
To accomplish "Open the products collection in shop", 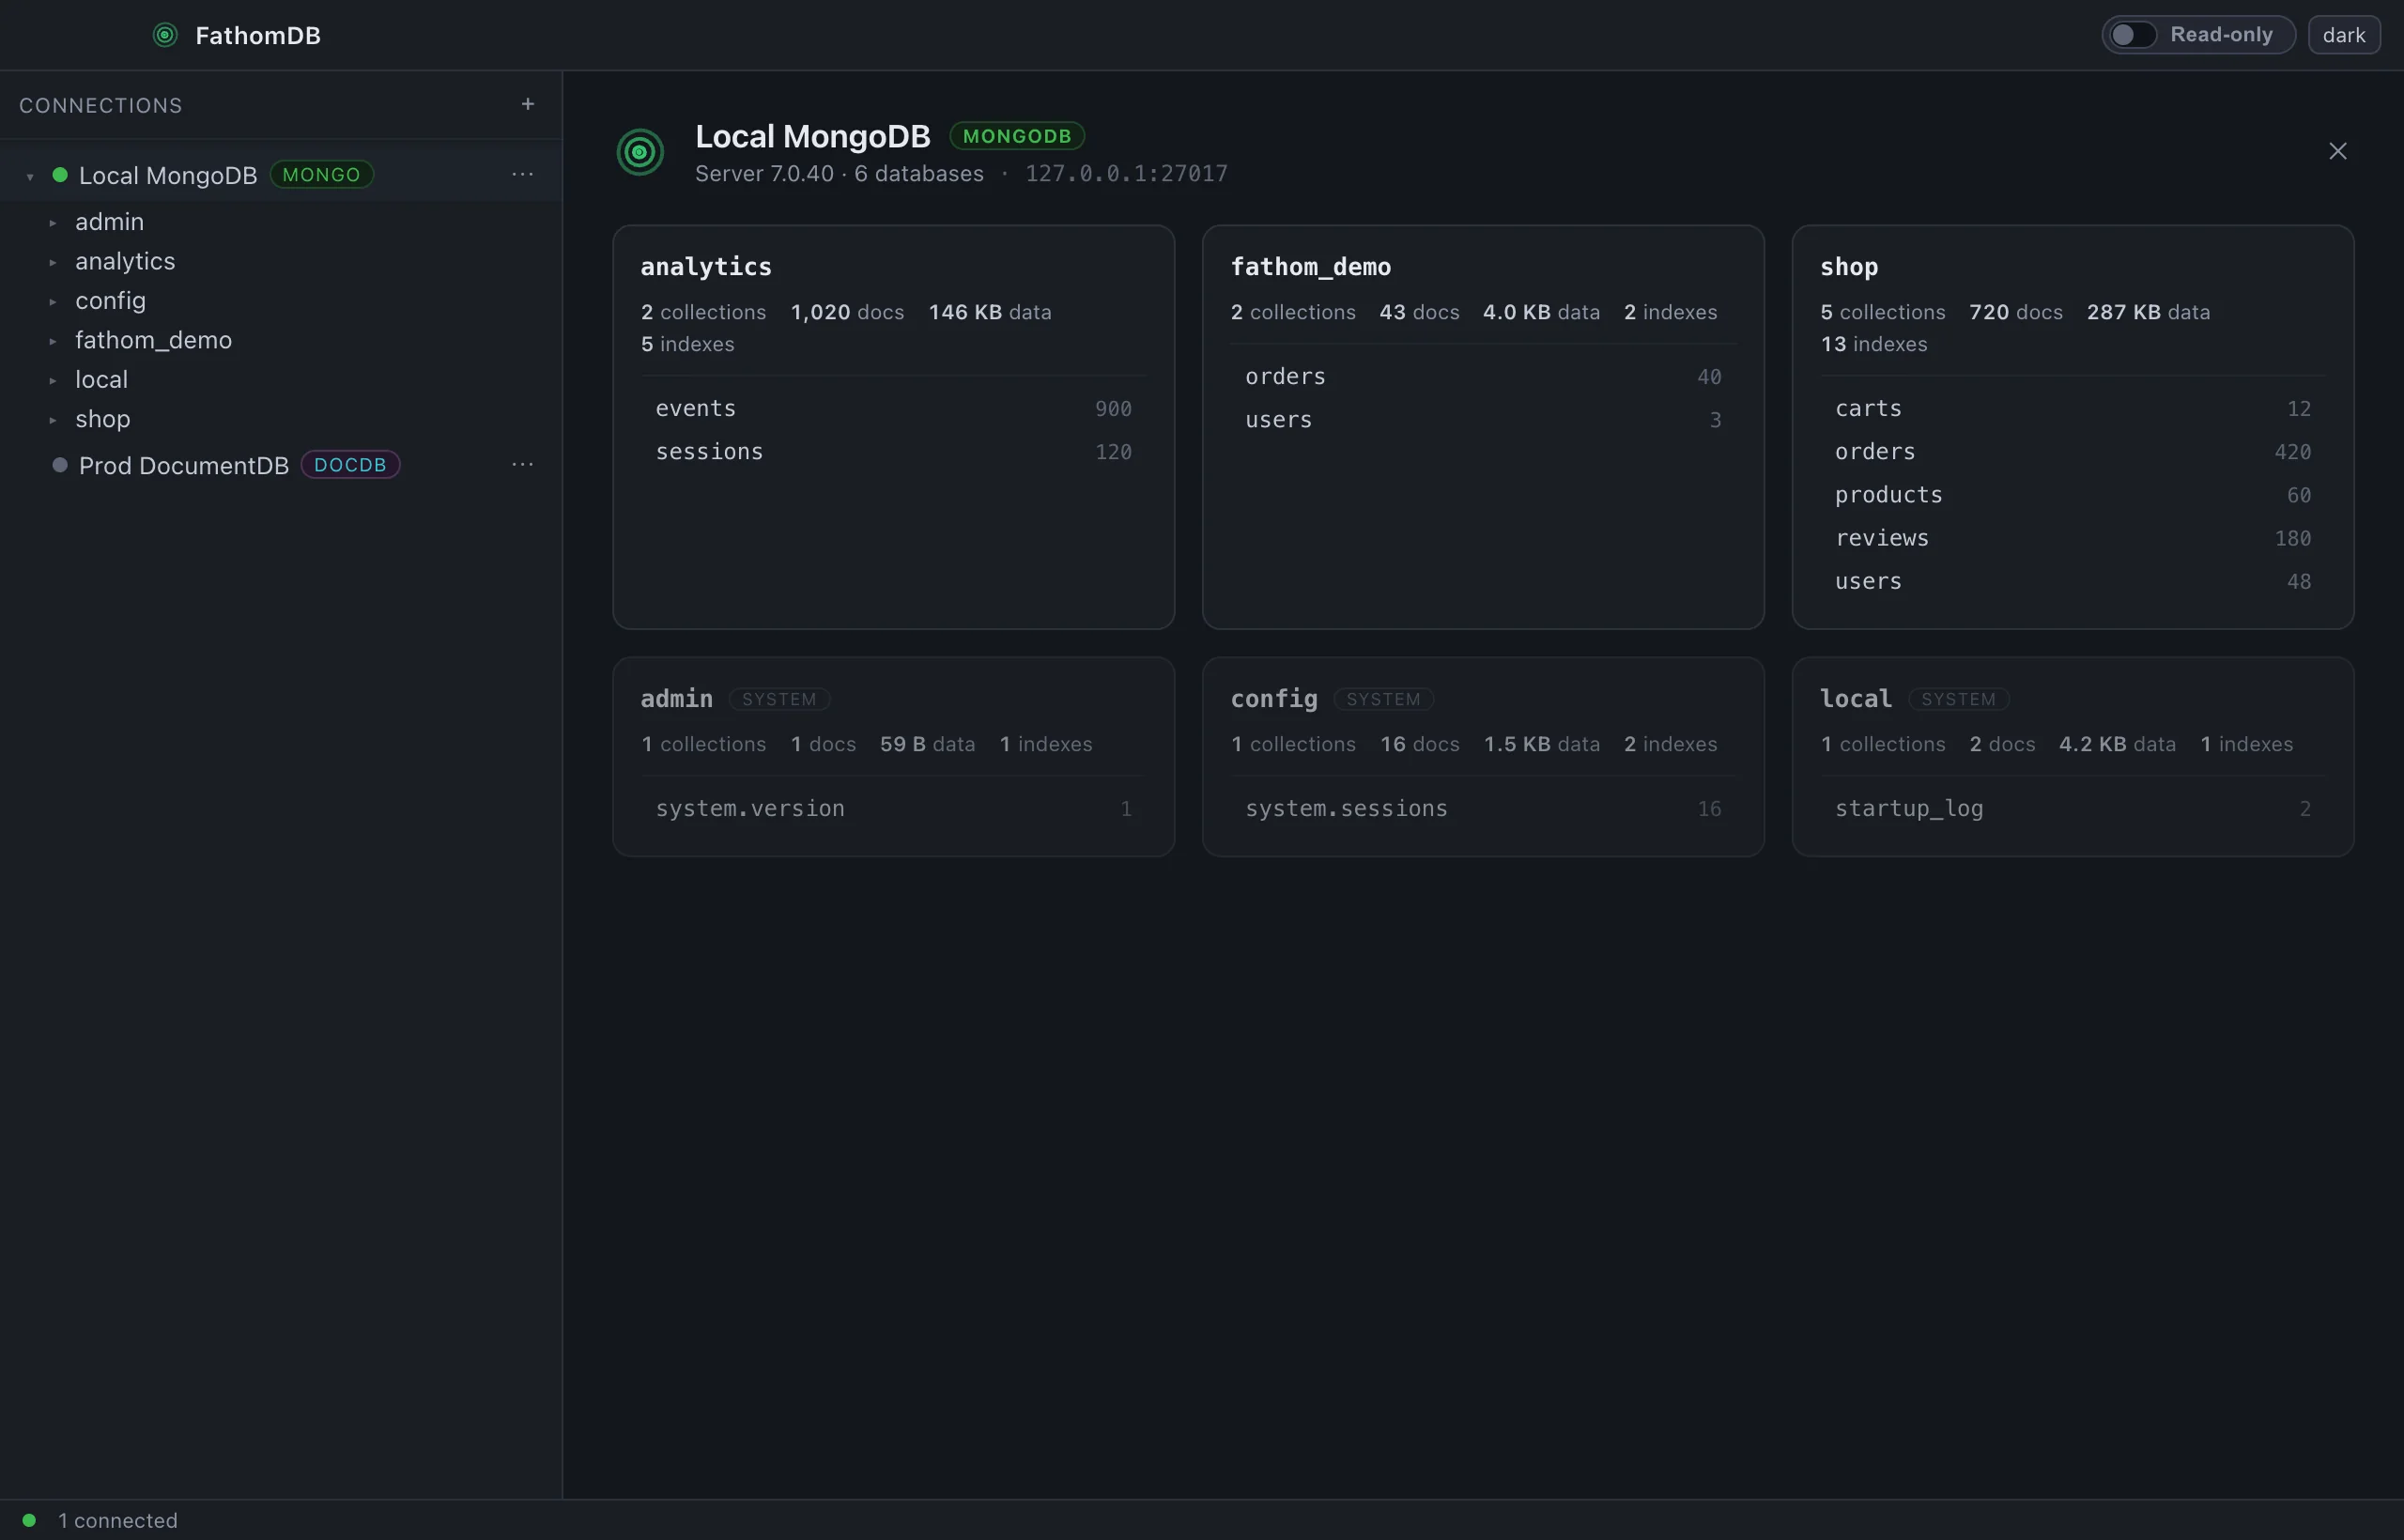I will coord(2072,495).
